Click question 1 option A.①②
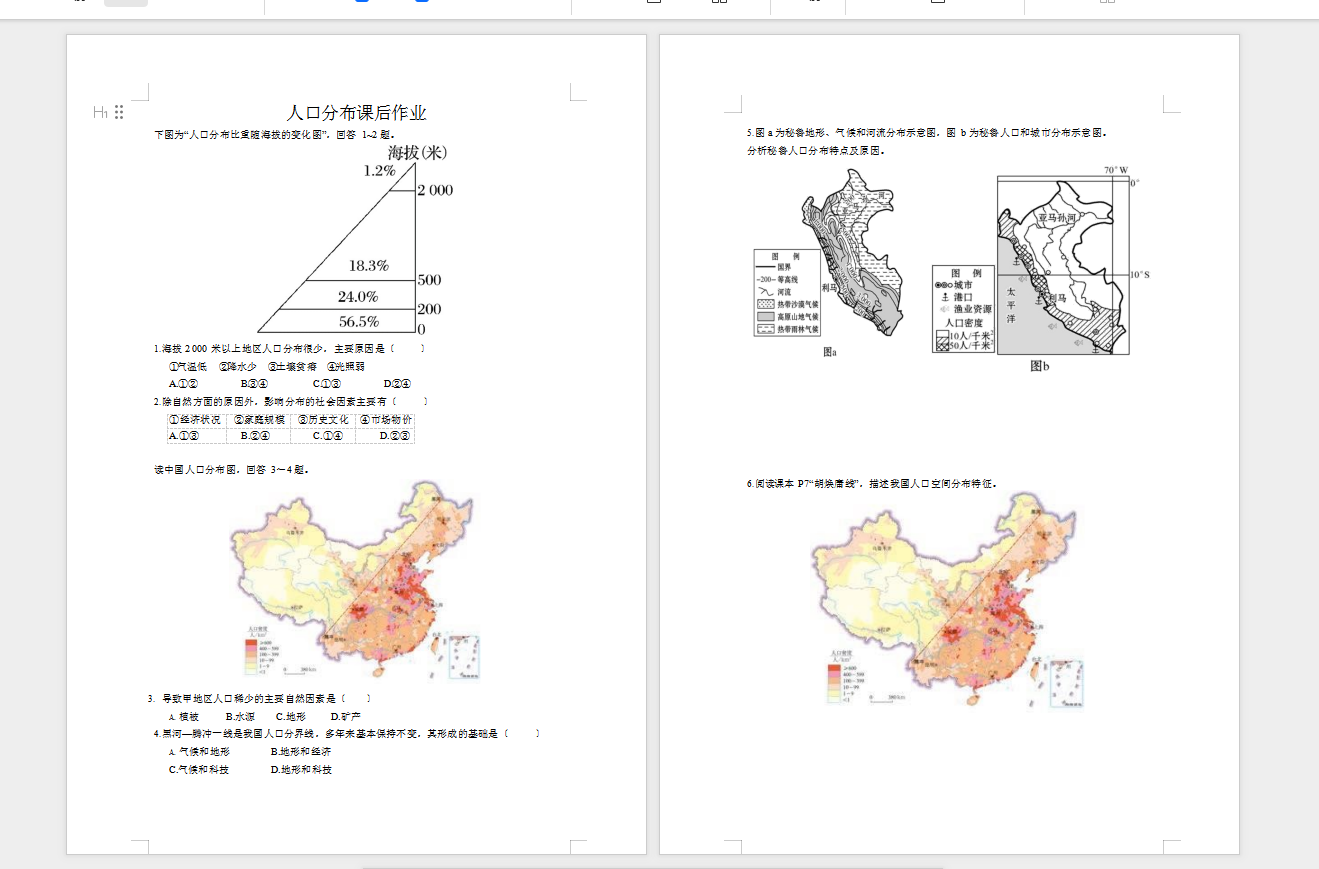The image size is (1319, 869). 183,383
